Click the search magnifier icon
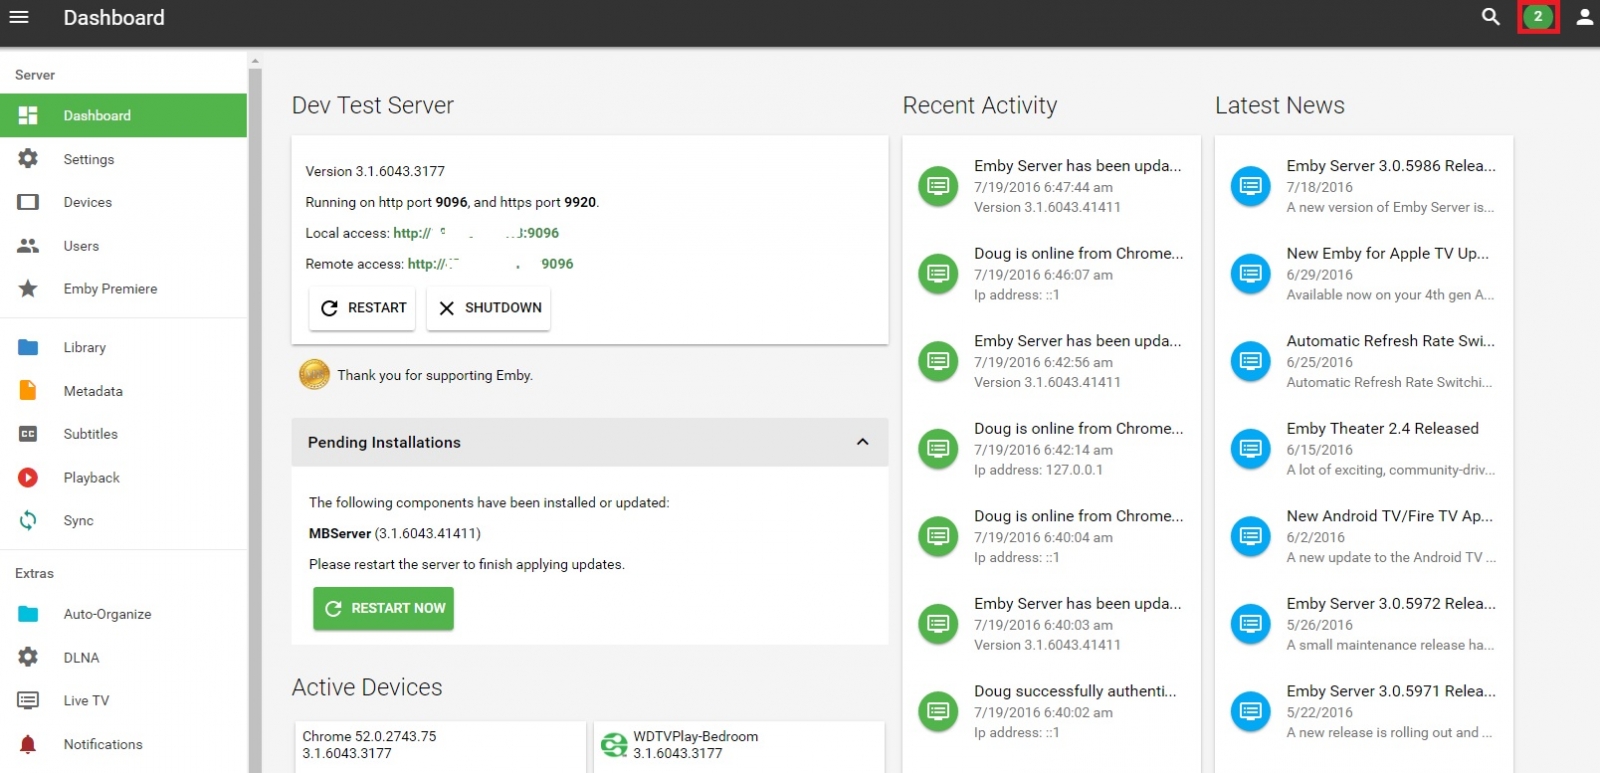The image size is (1600, 773). tap(1490, 17)
